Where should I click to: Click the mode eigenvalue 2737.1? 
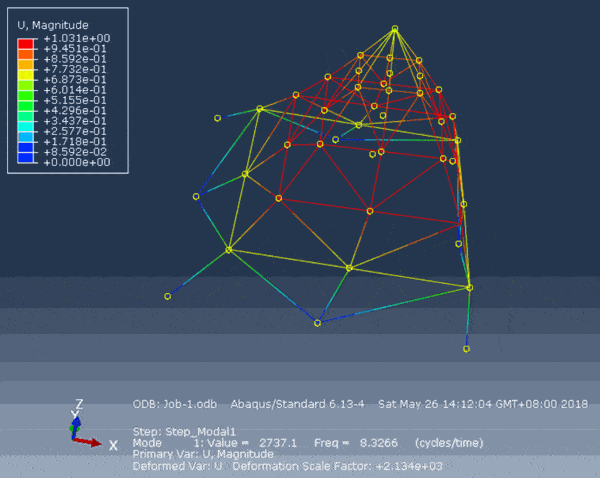point(278,443)
